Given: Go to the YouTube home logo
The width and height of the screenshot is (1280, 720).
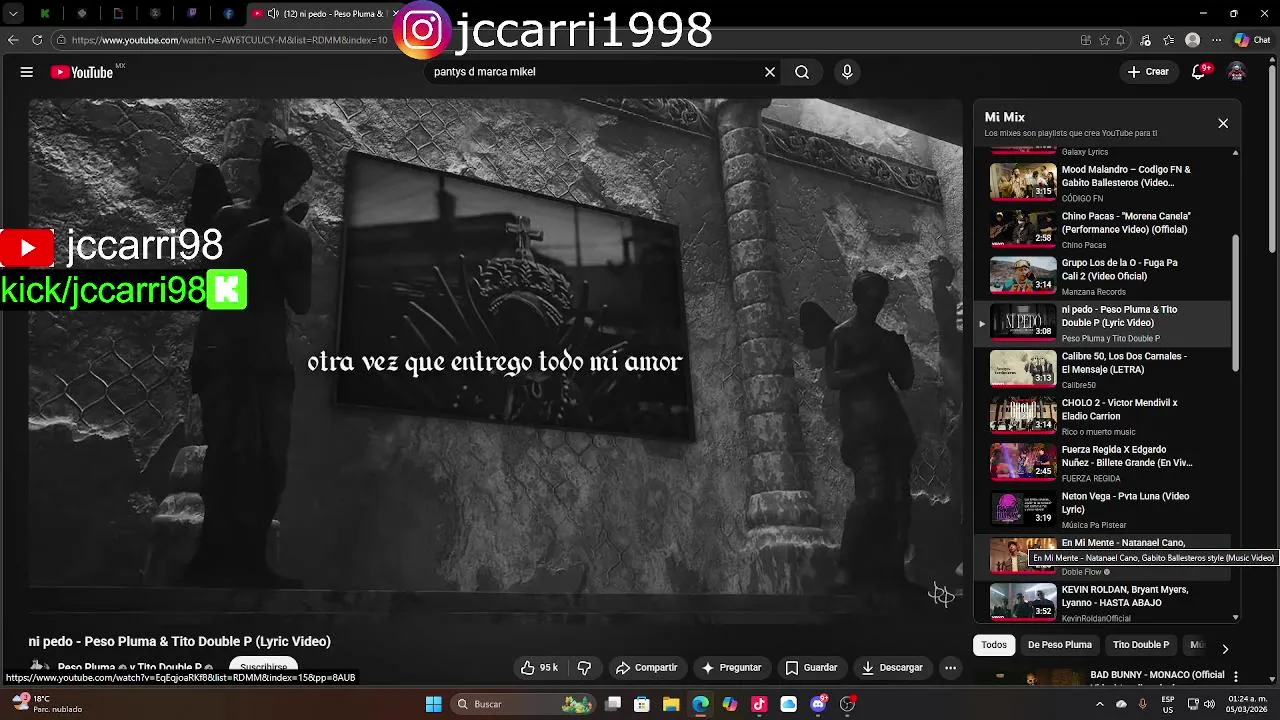Looking at the screenshot, I should tap(82, 72).
